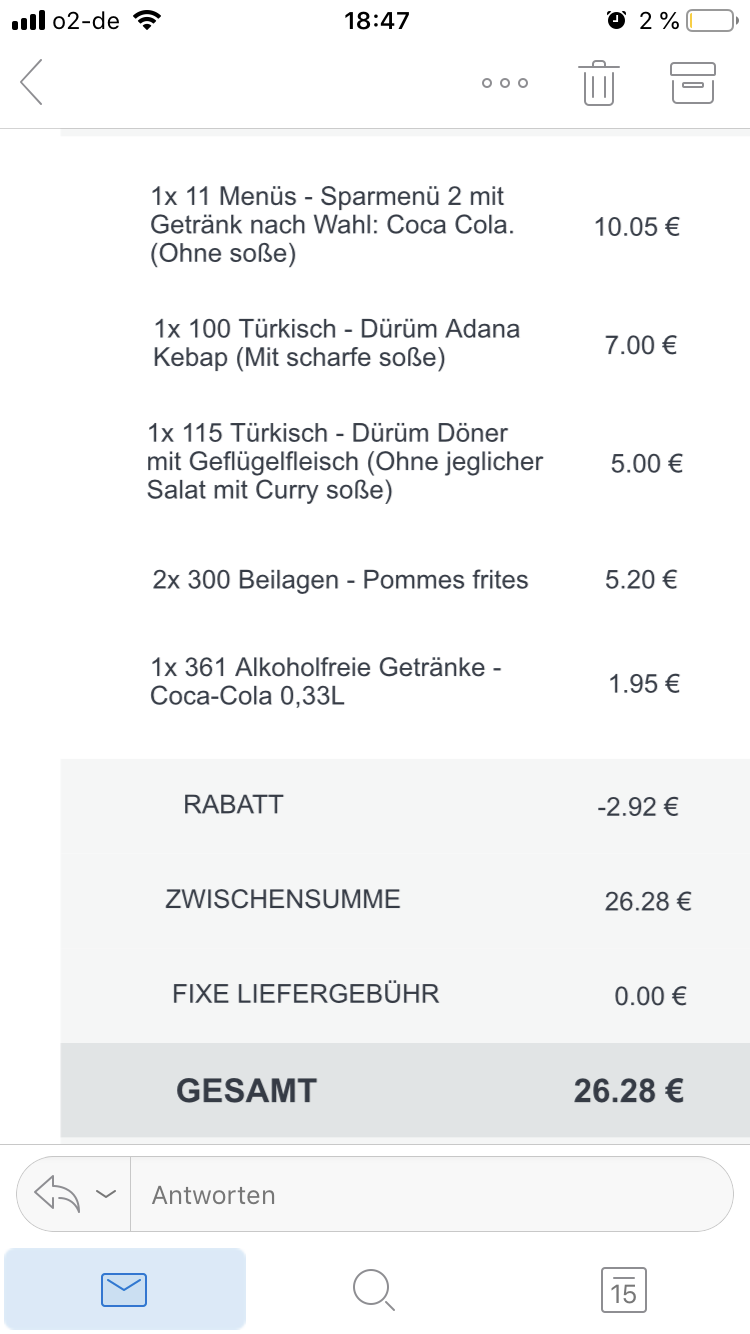Archive email with archive box icon
This screenshot has width=750, height=1334.
click(x=692, y=83)
